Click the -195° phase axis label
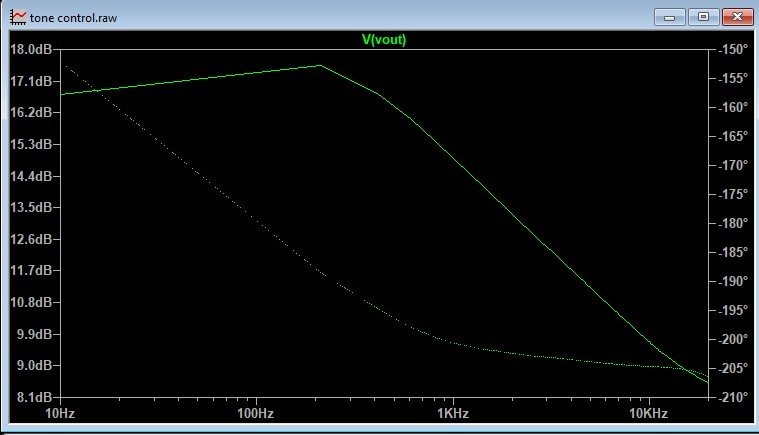 pos(733,310)
